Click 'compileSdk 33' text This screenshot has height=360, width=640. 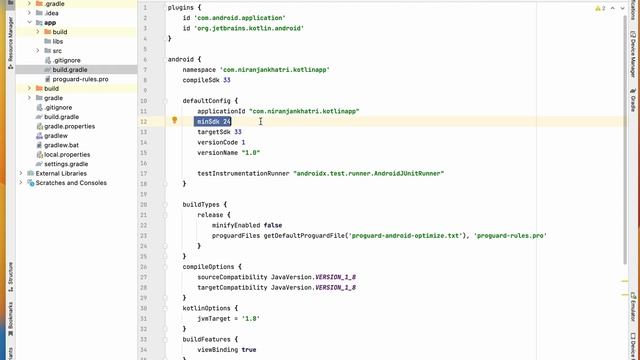coord(207,80)
